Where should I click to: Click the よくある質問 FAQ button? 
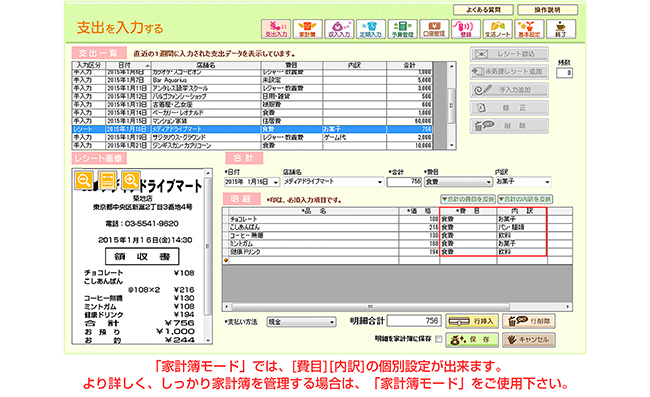pos(483,10)
